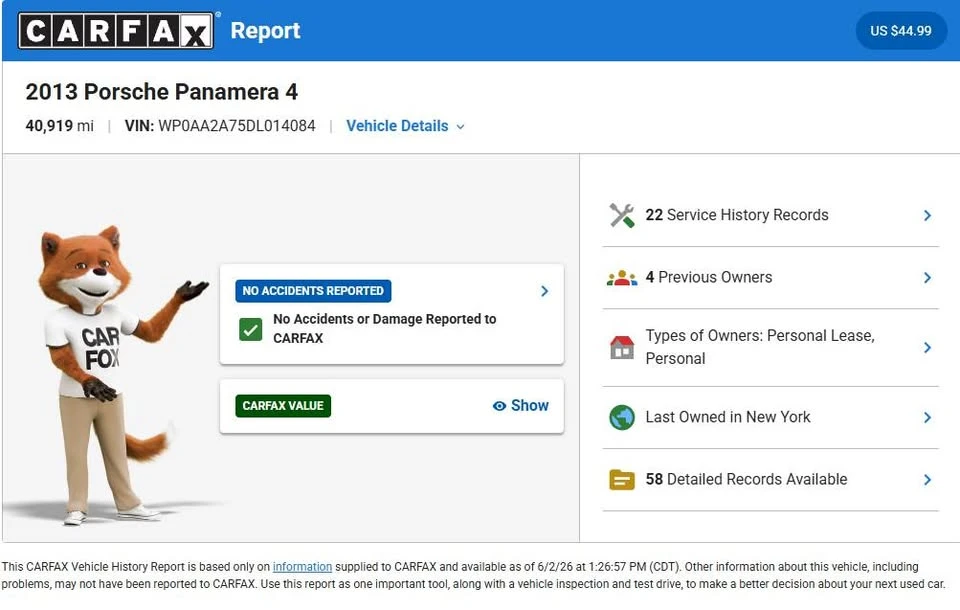The image size is (960, 610).
Task: Open 22 Service History Records
Action: coord(770,215)
